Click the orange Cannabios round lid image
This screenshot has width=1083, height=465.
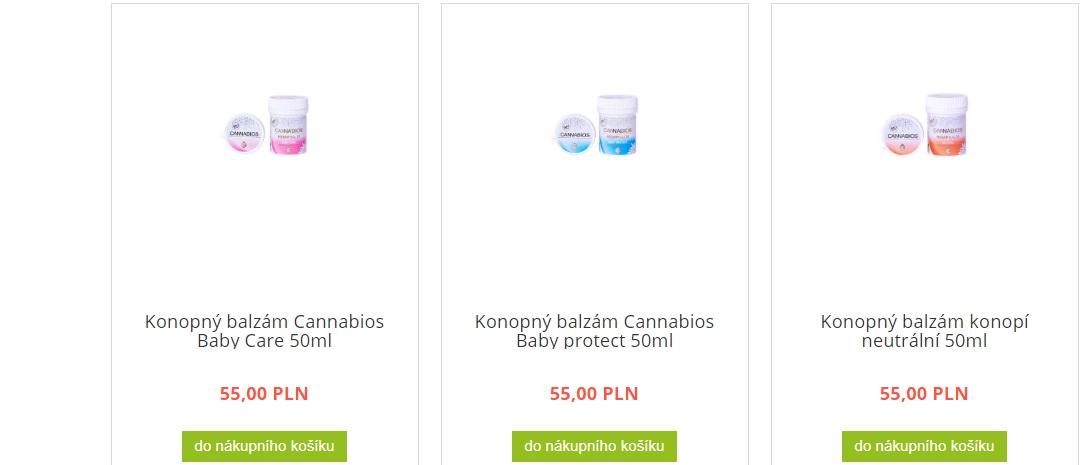(904, 134)
